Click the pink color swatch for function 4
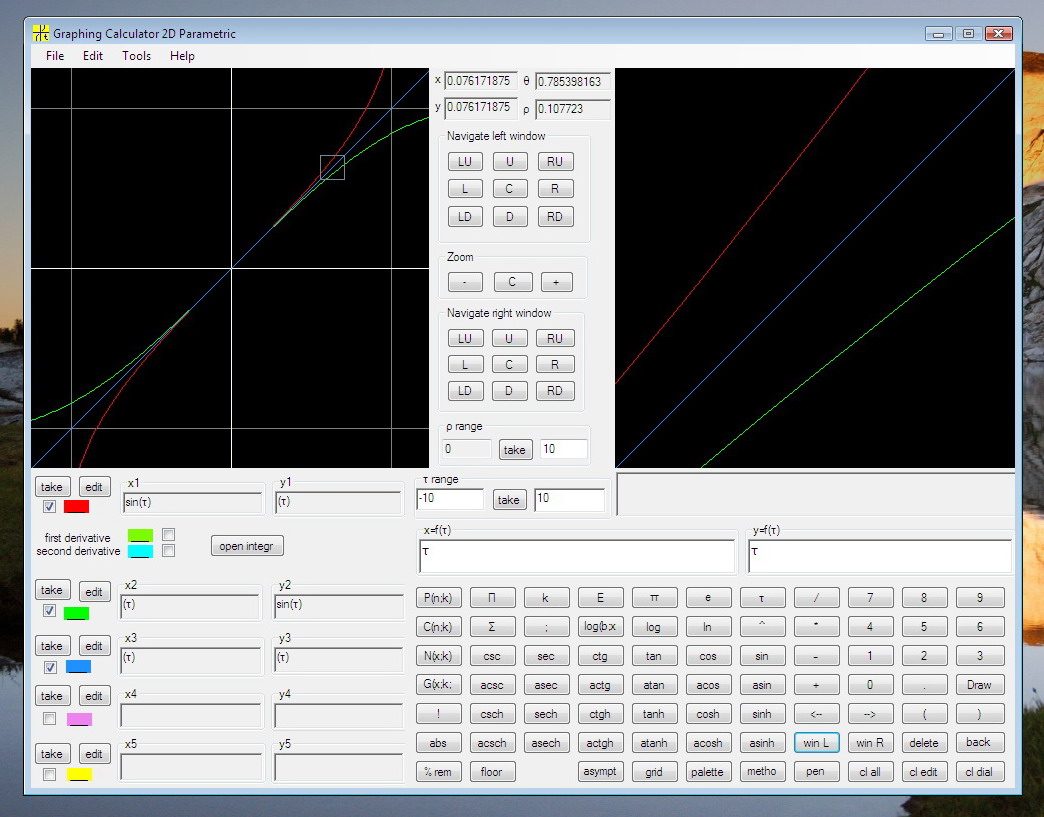 (x=79, y=719)
